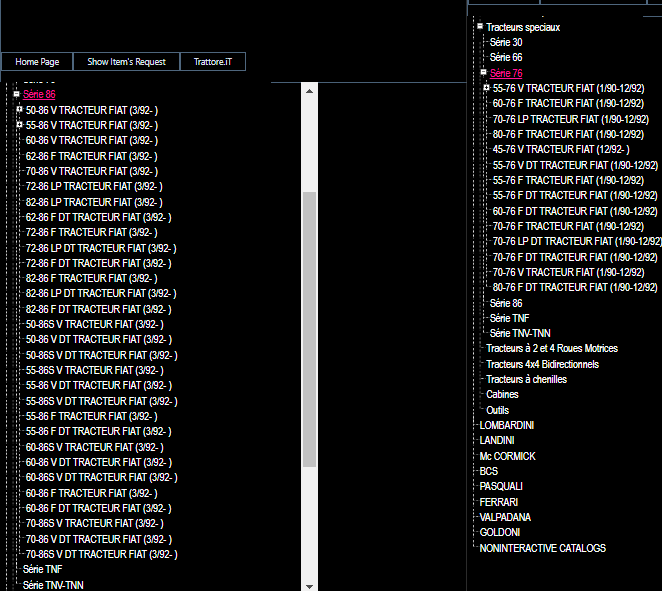The width and height of the screenshot is (662, 591).
Task: Select 55-86S V TRACTEUR FIAT (3/92-)
Action: 95,370
